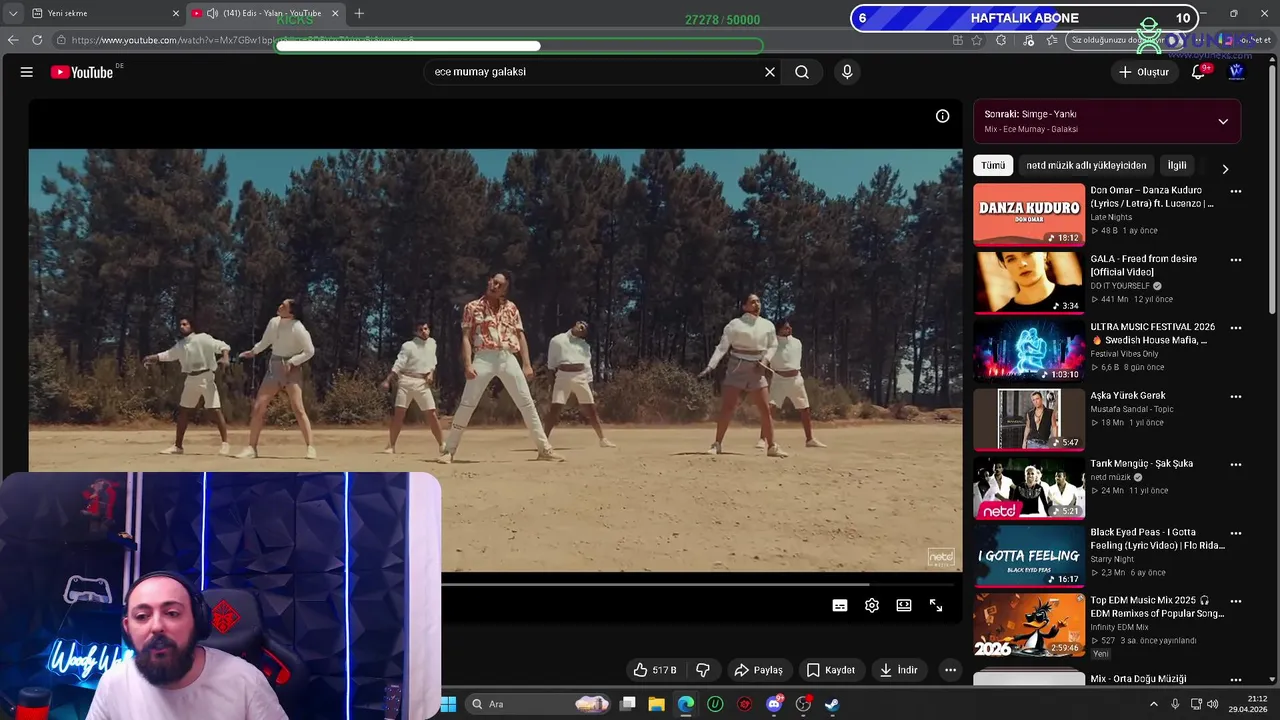Open the Danza Kuduro thumbnail
1280x720 pixels.
[x=1029, y=214]
